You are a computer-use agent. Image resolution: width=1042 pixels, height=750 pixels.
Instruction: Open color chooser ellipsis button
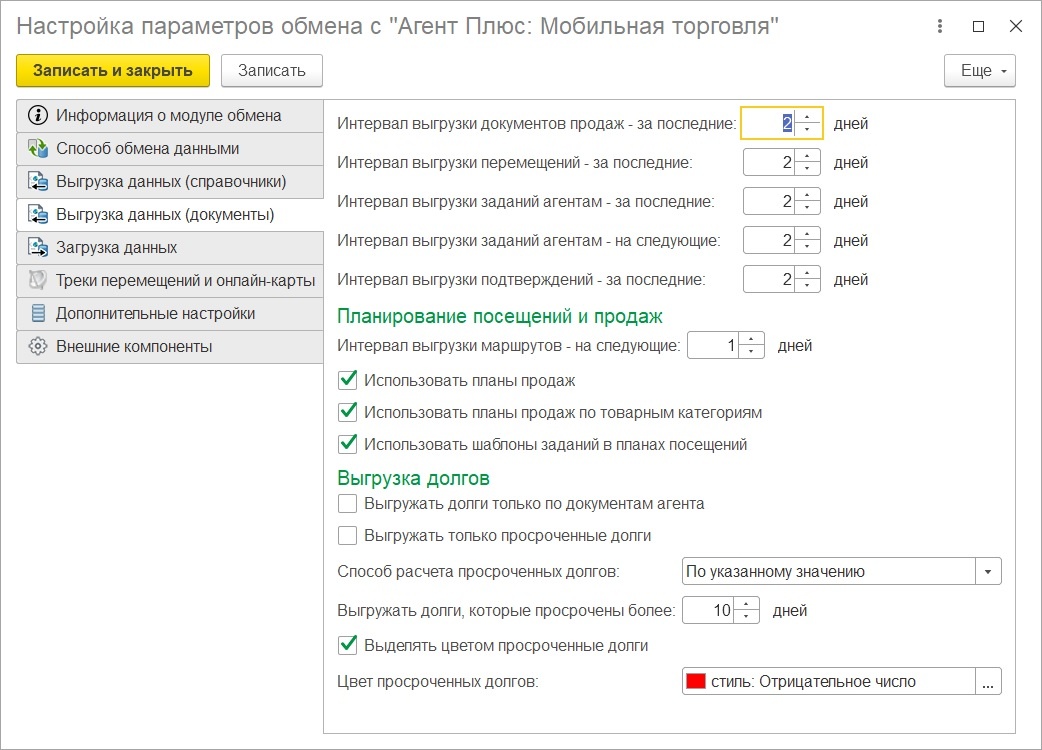pyautogui.click(x=988, y=681)
